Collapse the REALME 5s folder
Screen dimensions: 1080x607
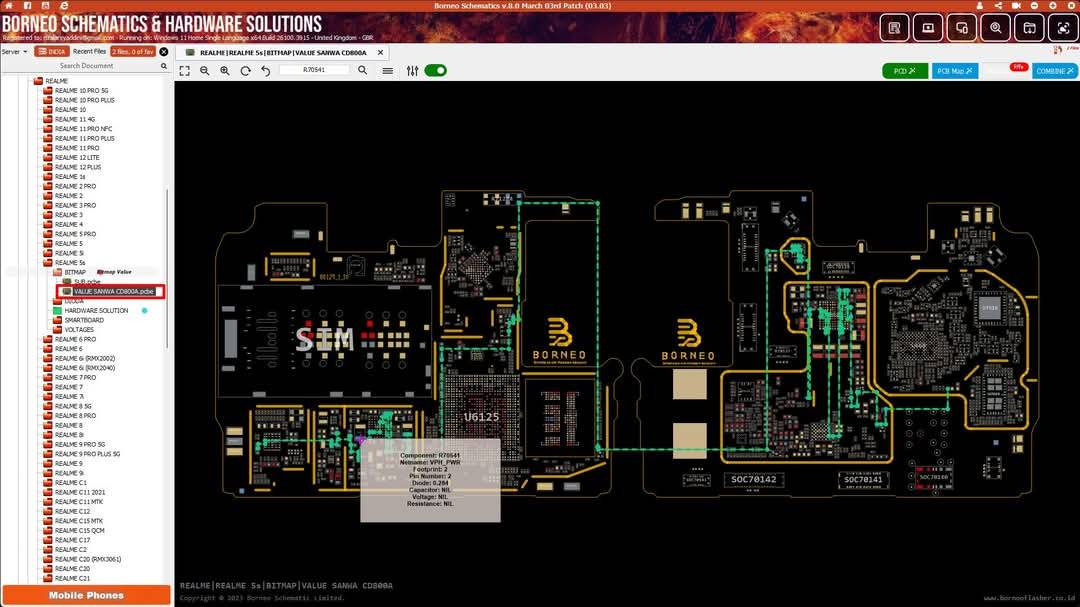(48, 263)
